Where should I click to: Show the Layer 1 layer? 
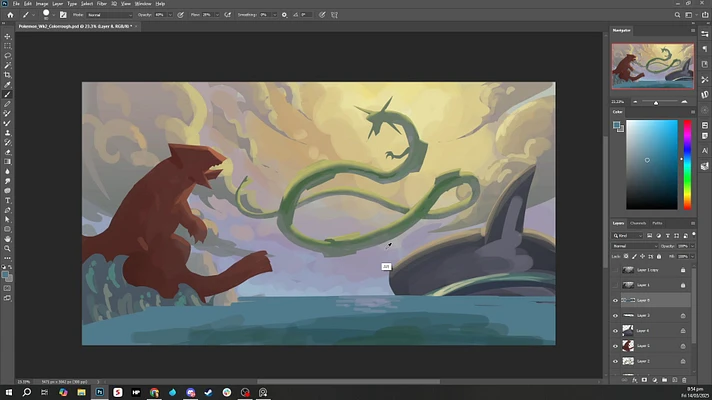click(615, 285)
